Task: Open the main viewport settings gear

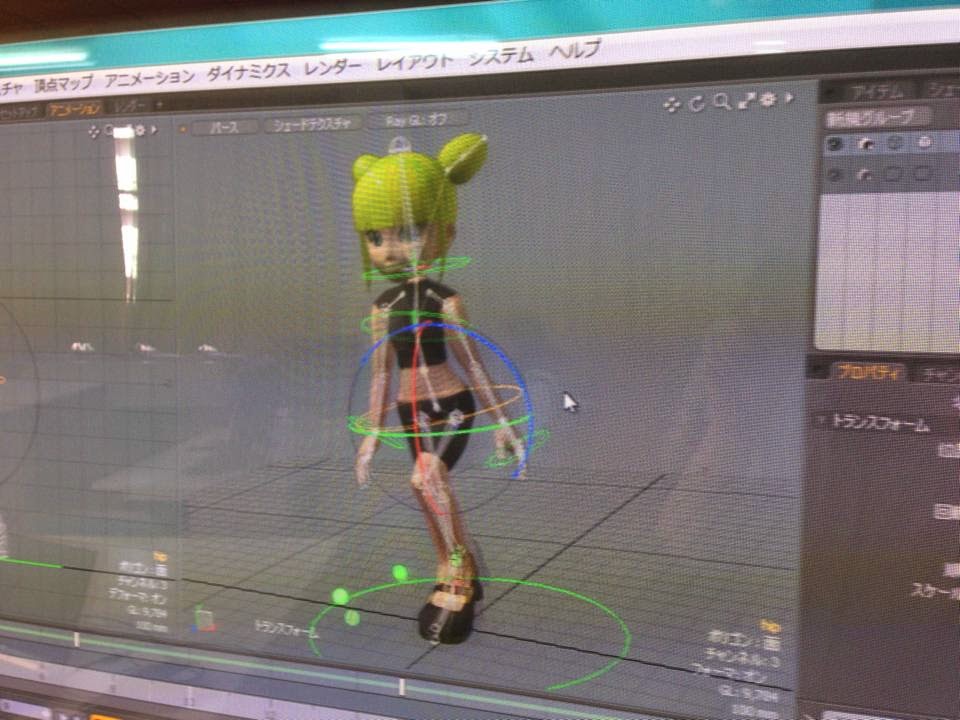Action: [x=768, y=99]
